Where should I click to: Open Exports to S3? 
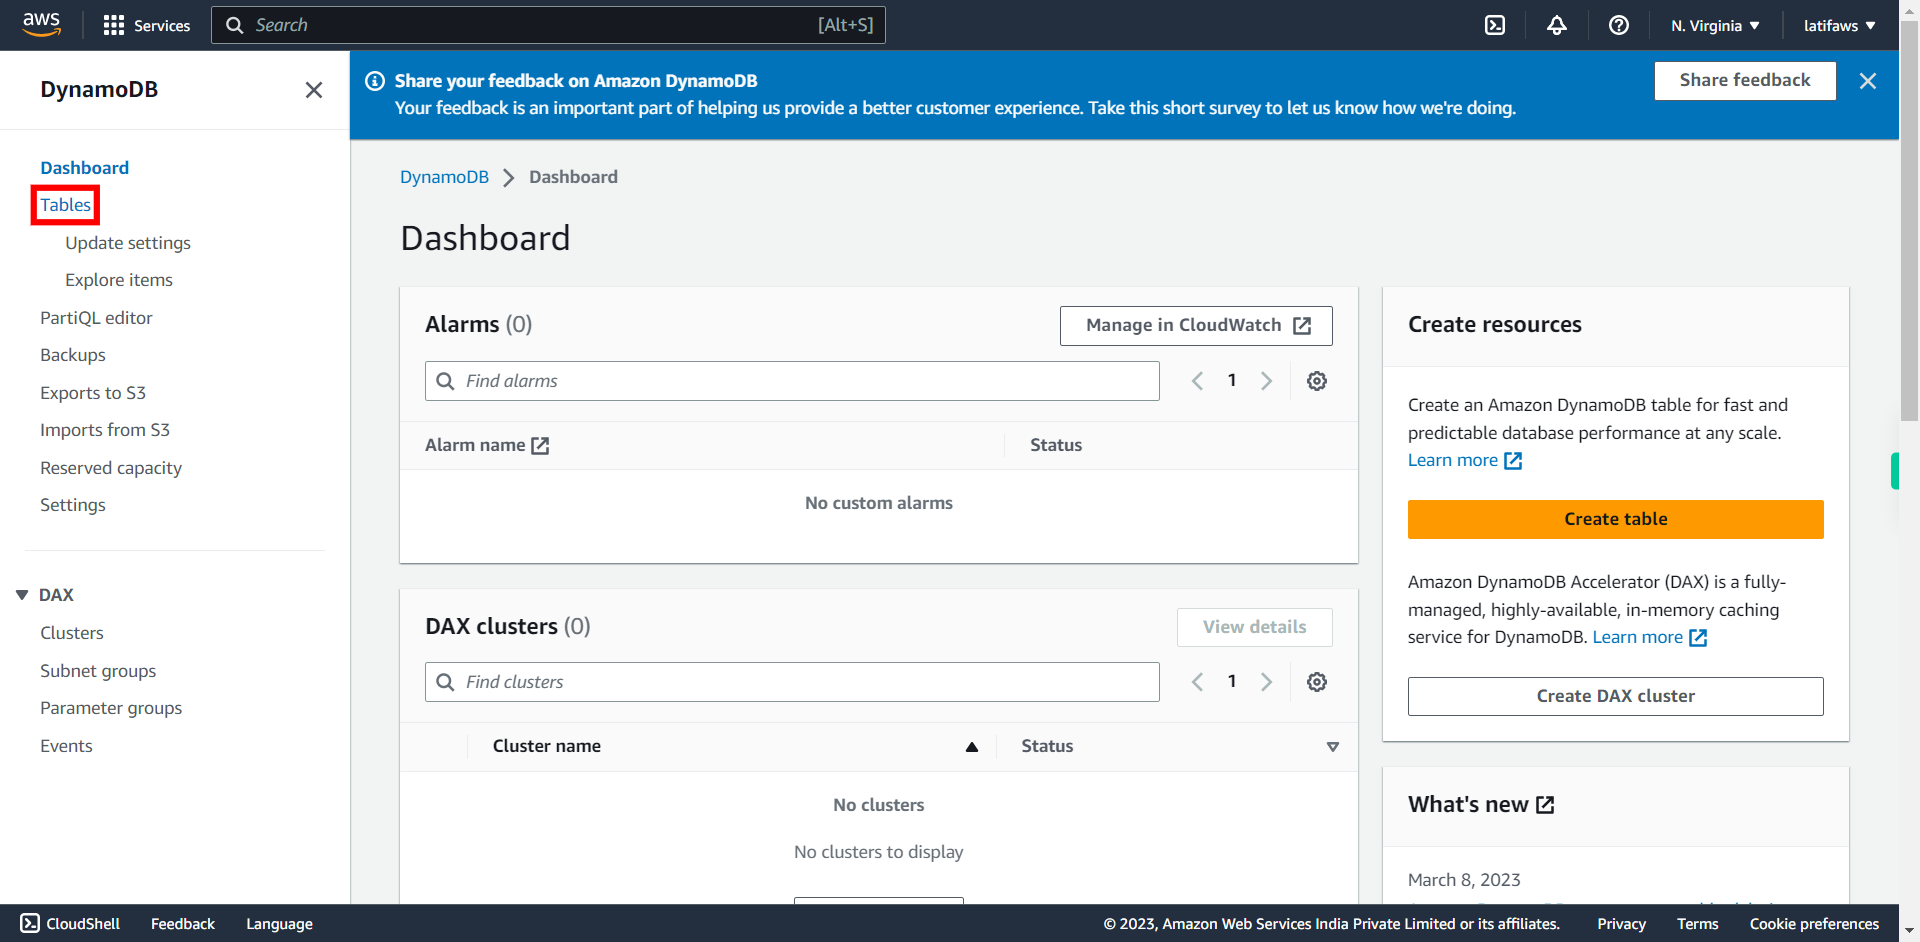coord(93,393)
